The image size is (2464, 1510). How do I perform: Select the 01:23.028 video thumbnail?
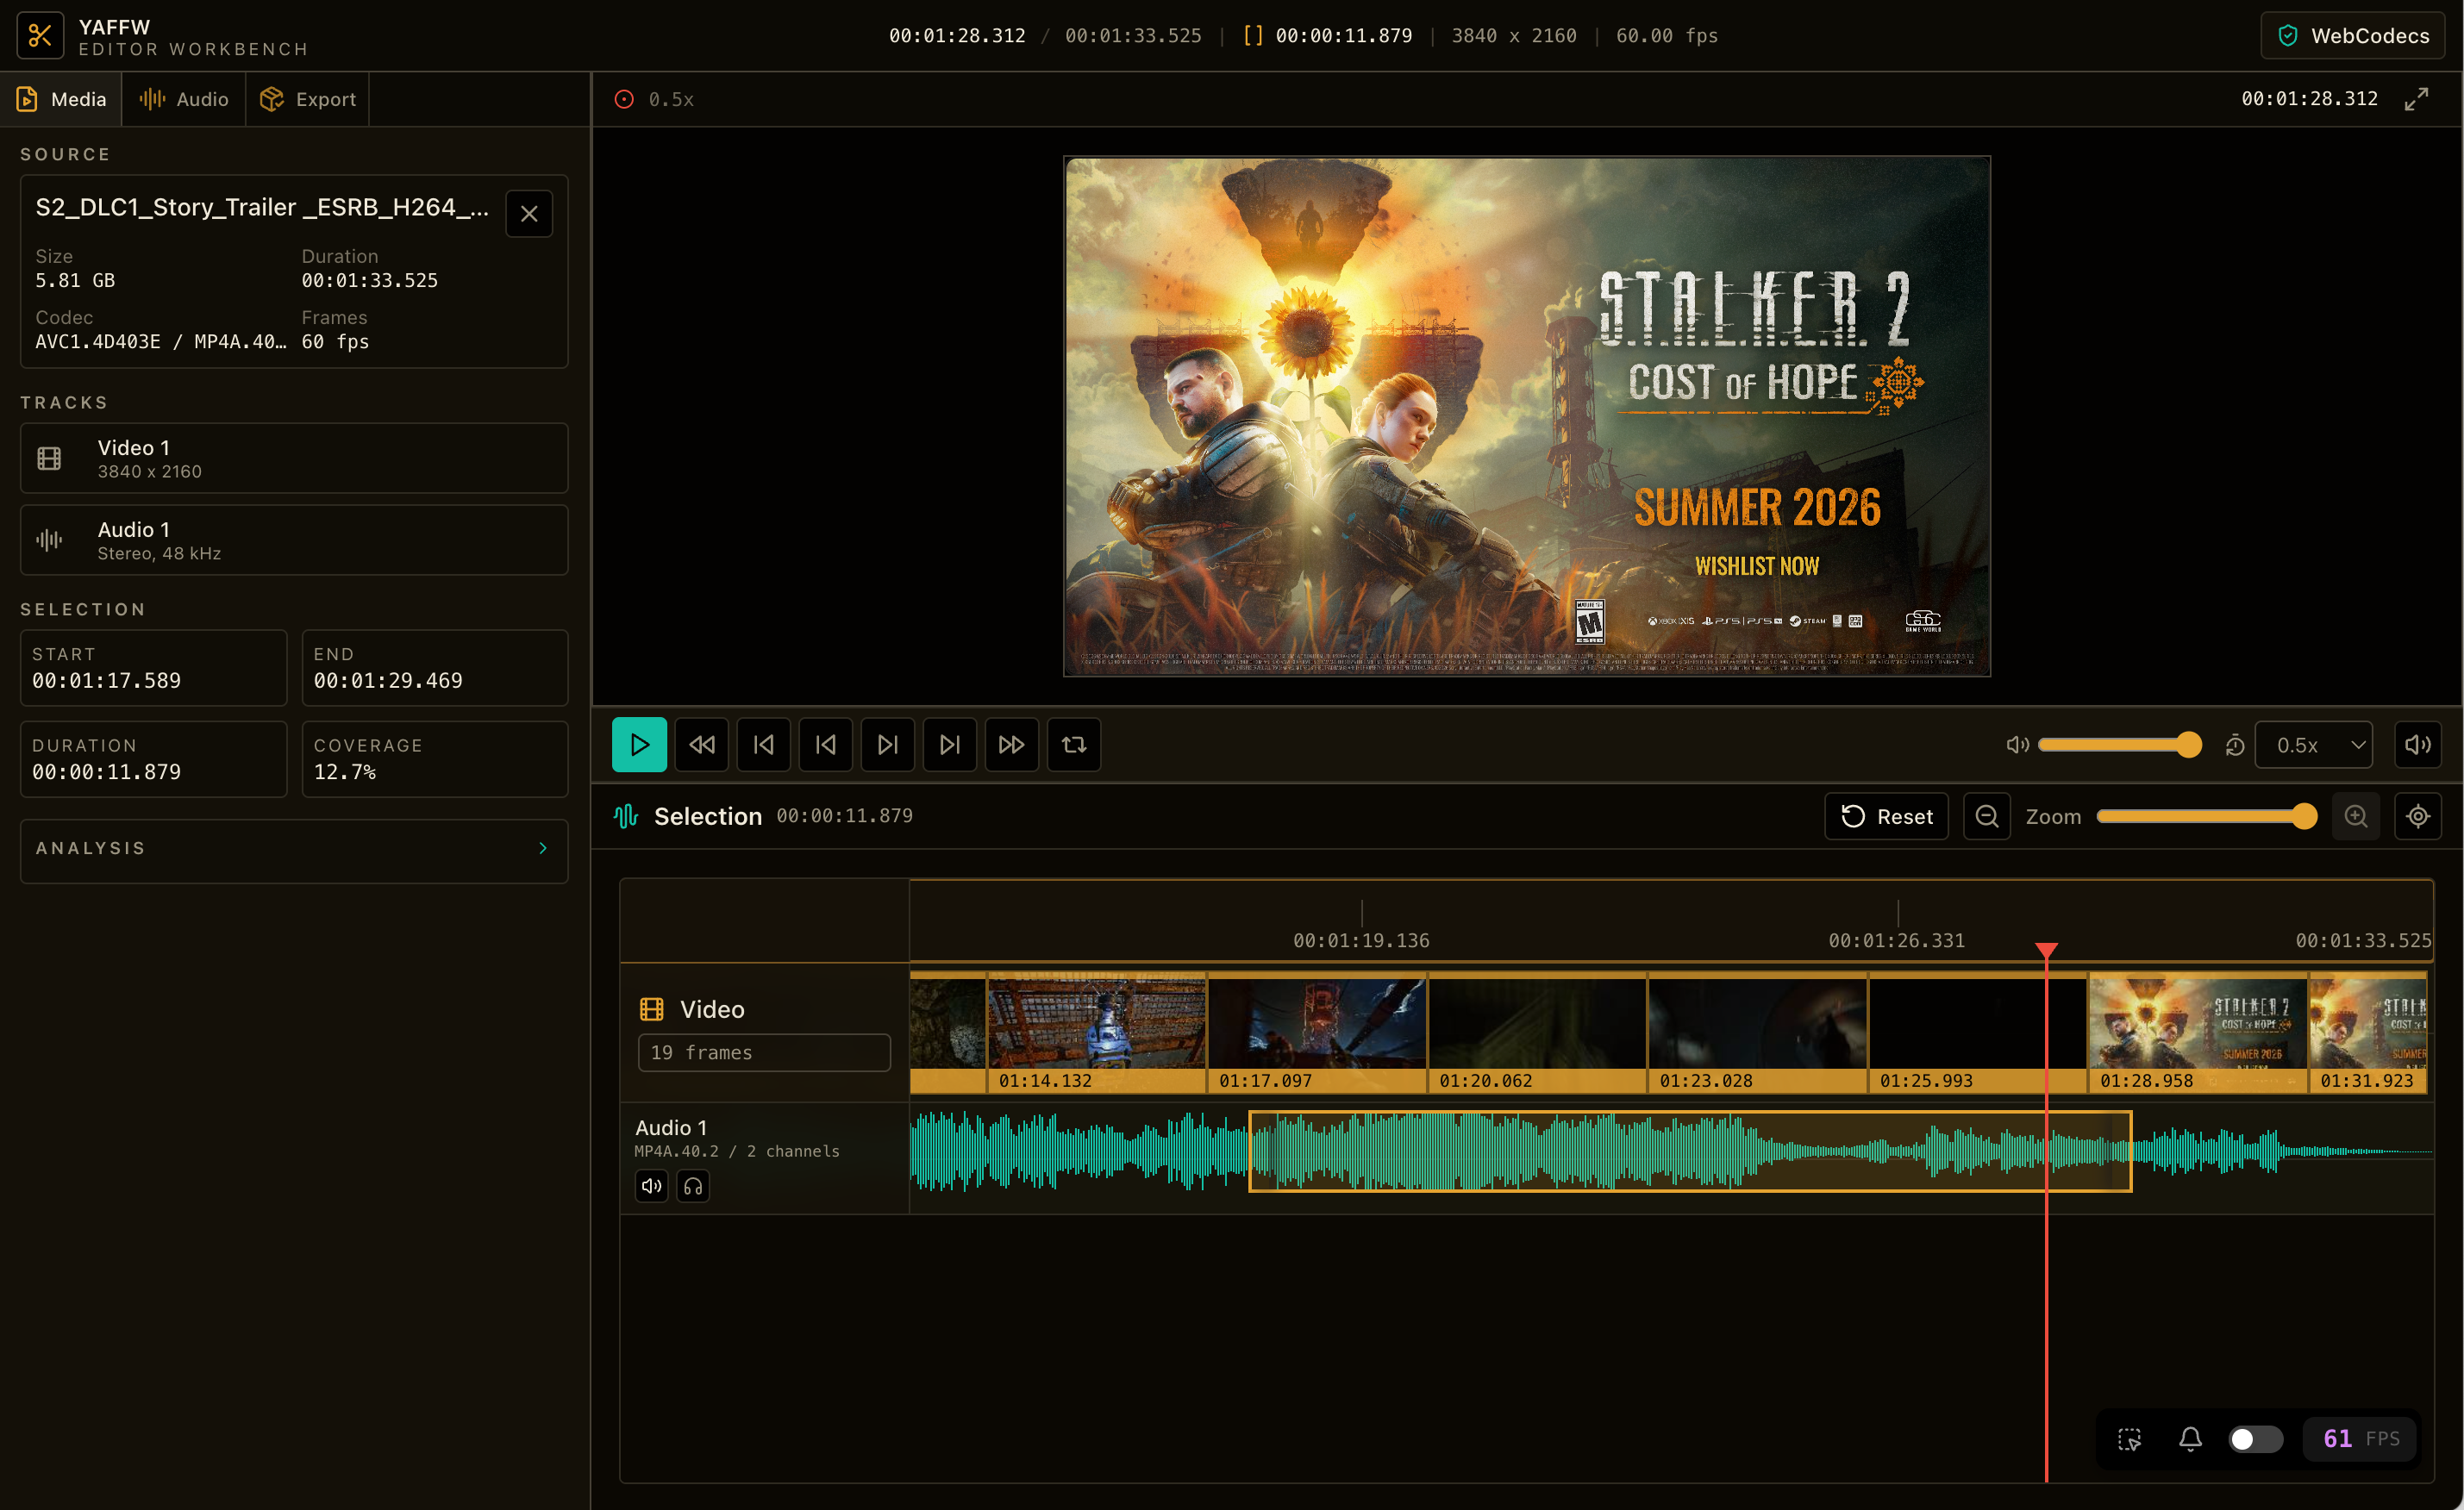(1758, 1032)
